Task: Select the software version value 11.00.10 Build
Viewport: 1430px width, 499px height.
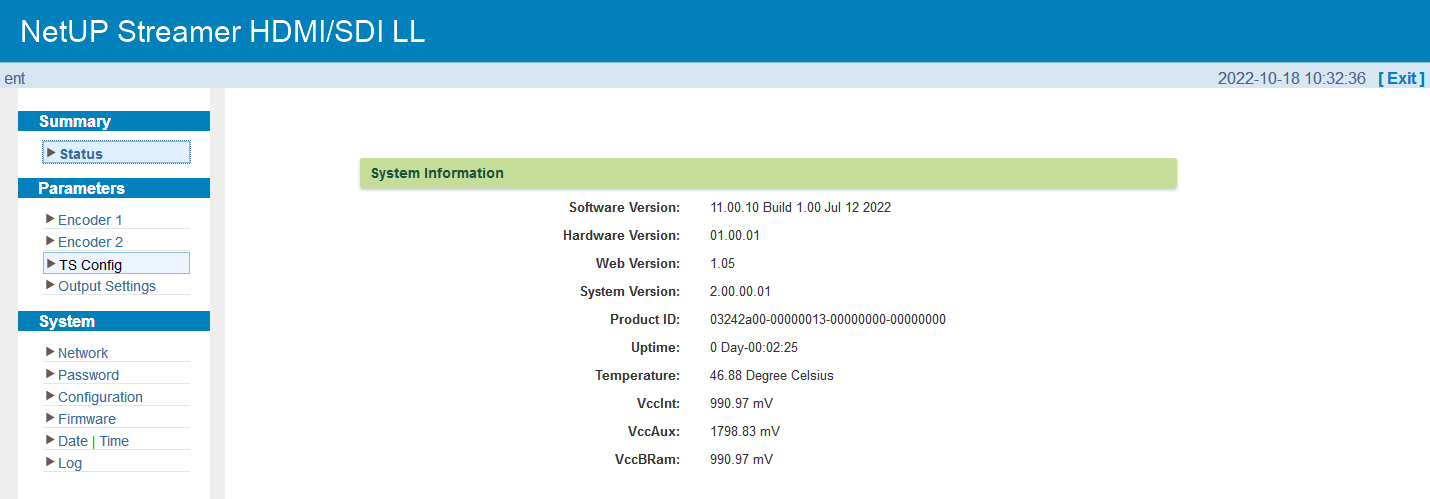Action: [x=800, y=208]
